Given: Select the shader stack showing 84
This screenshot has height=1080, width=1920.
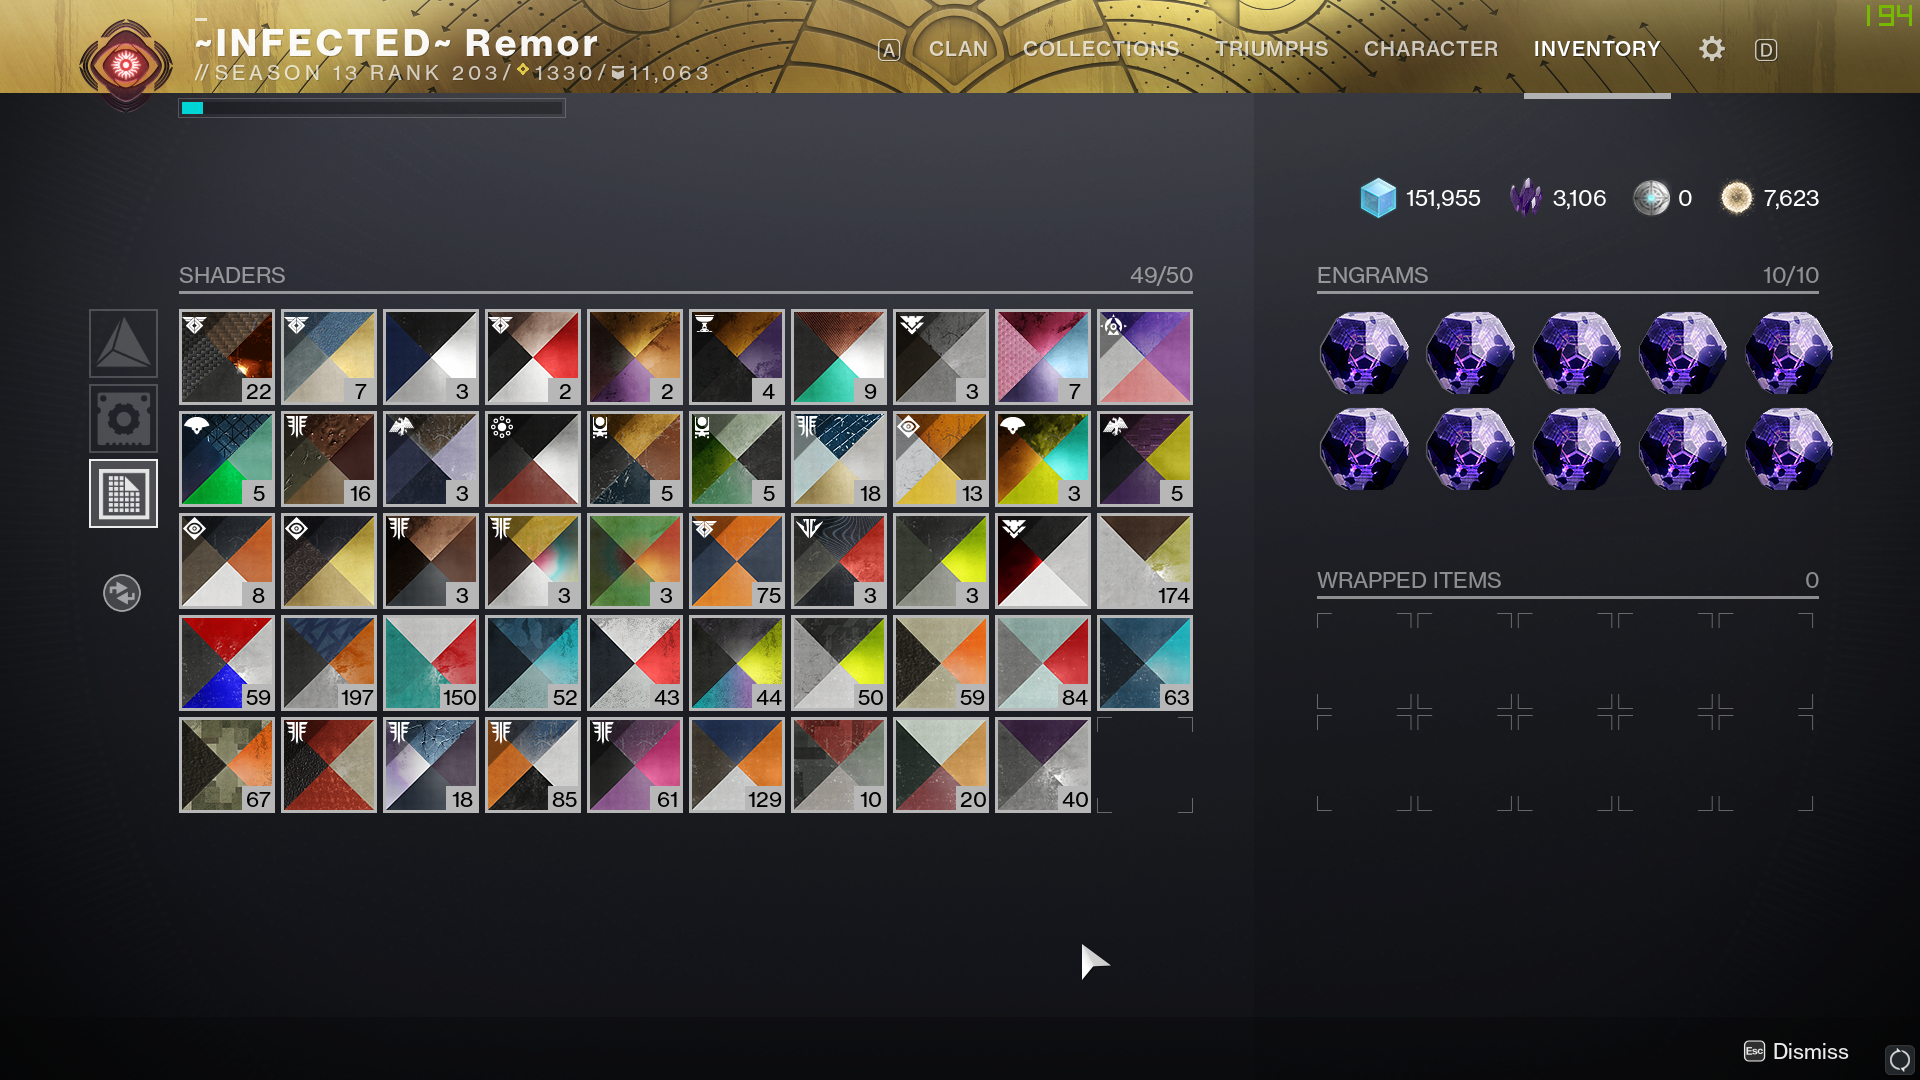Looking at the screenshot, I should pos(1043,663).
